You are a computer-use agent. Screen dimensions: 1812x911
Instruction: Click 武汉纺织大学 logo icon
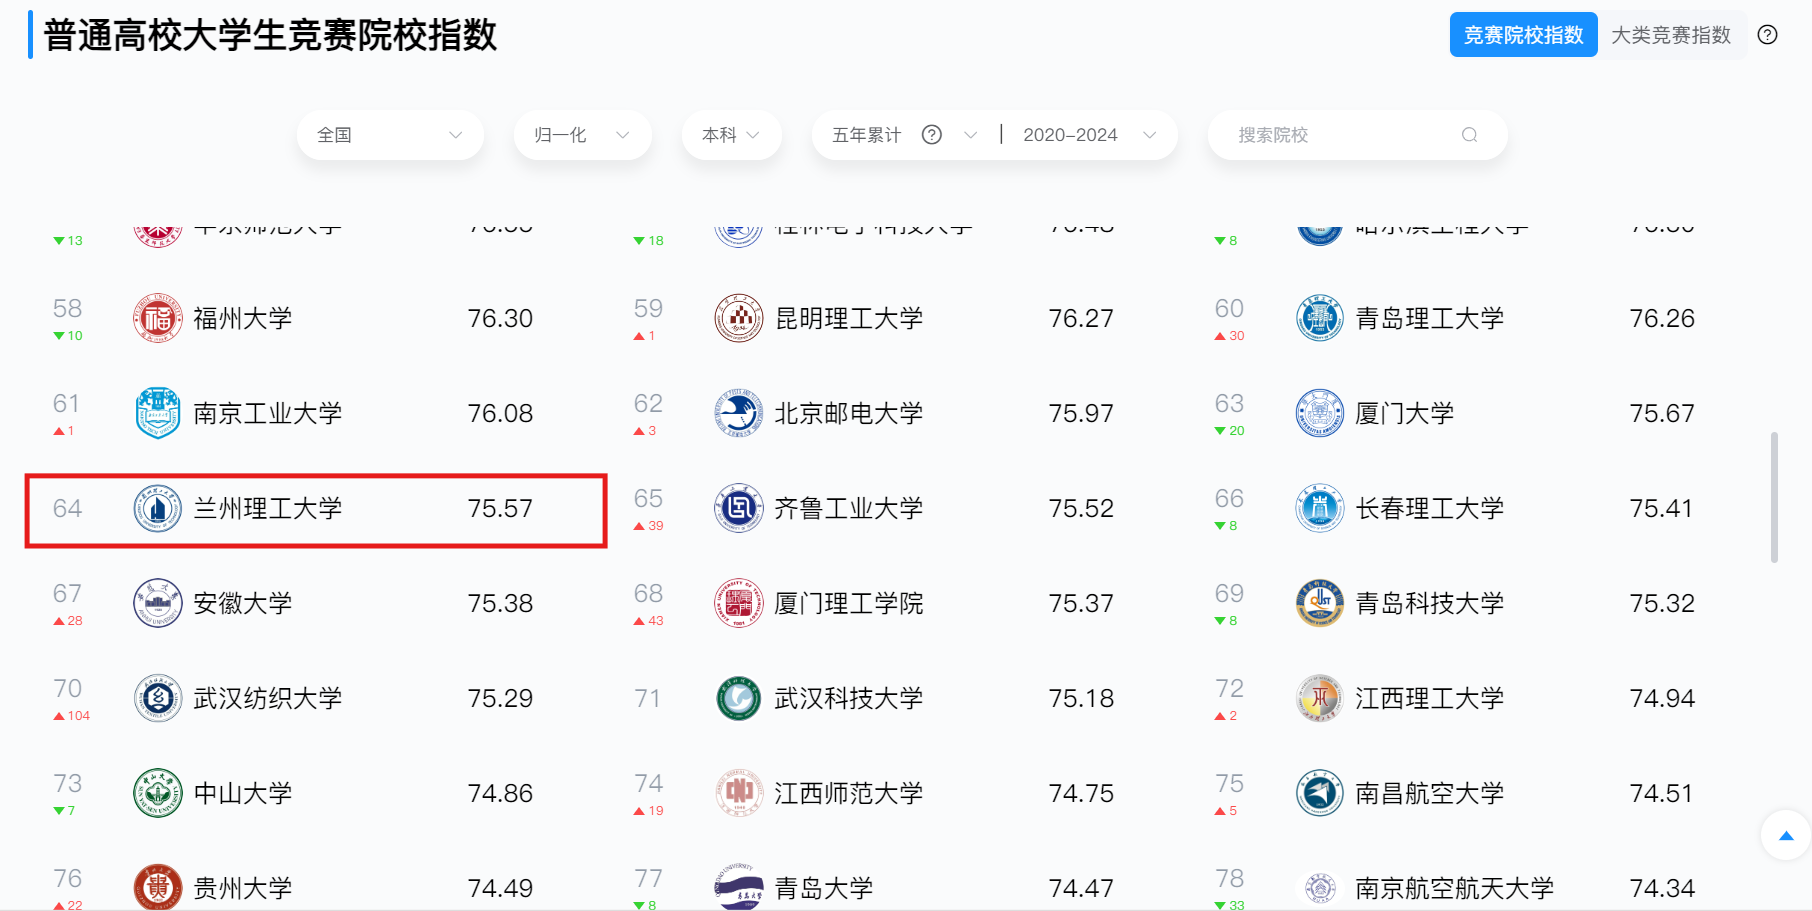coord(158,698)
